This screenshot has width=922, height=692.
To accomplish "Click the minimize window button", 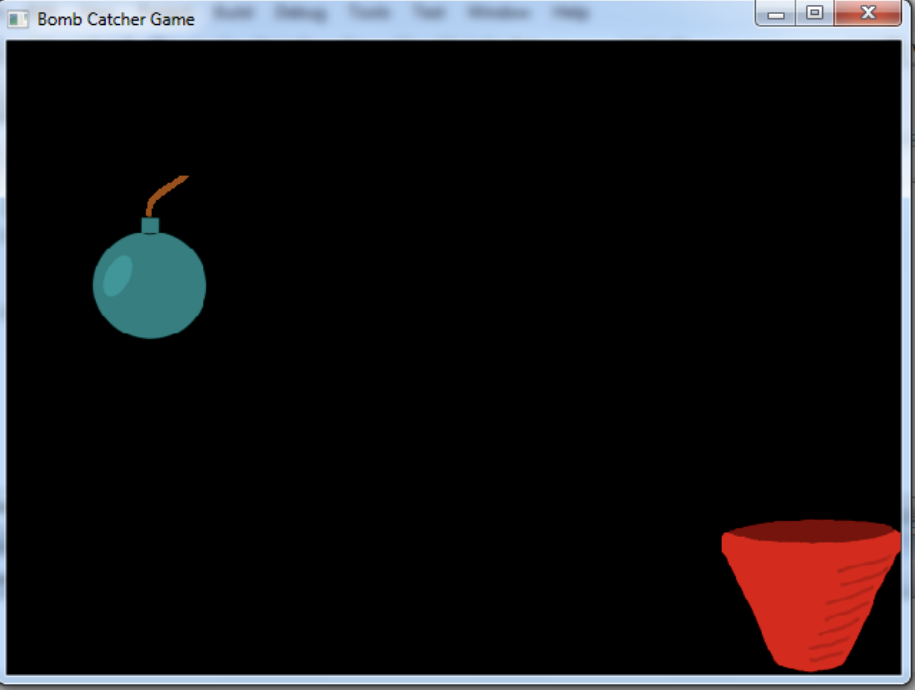I will pos(776,13).
